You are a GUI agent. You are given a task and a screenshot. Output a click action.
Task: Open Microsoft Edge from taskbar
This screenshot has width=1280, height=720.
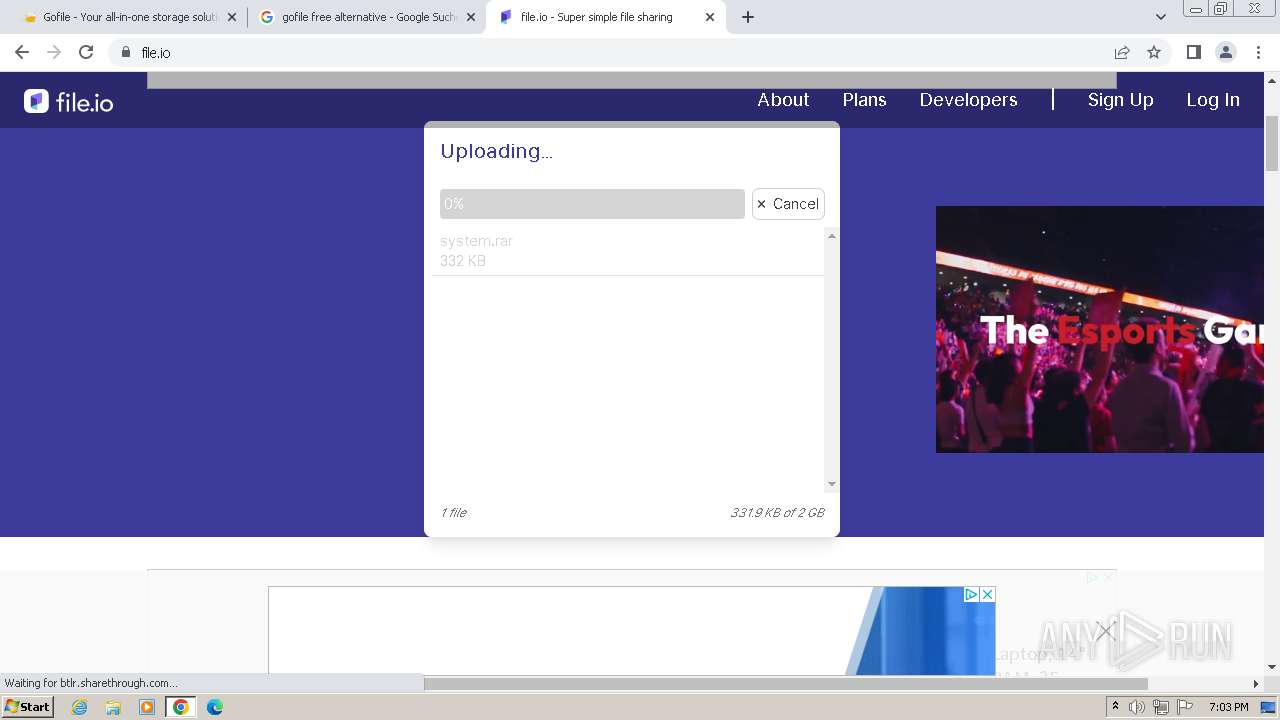point(215,707)
